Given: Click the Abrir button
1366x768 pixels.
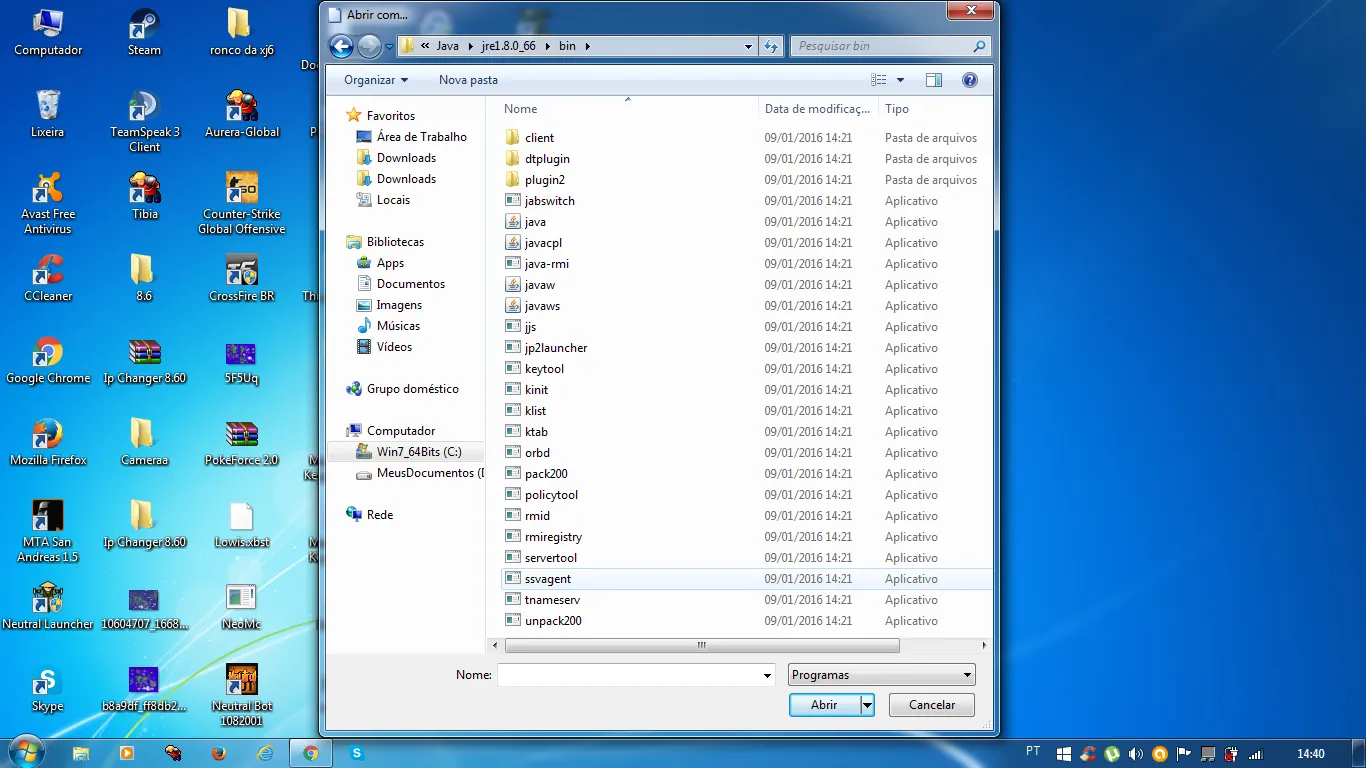Looking at the screenshot, I should pos(824,705).
